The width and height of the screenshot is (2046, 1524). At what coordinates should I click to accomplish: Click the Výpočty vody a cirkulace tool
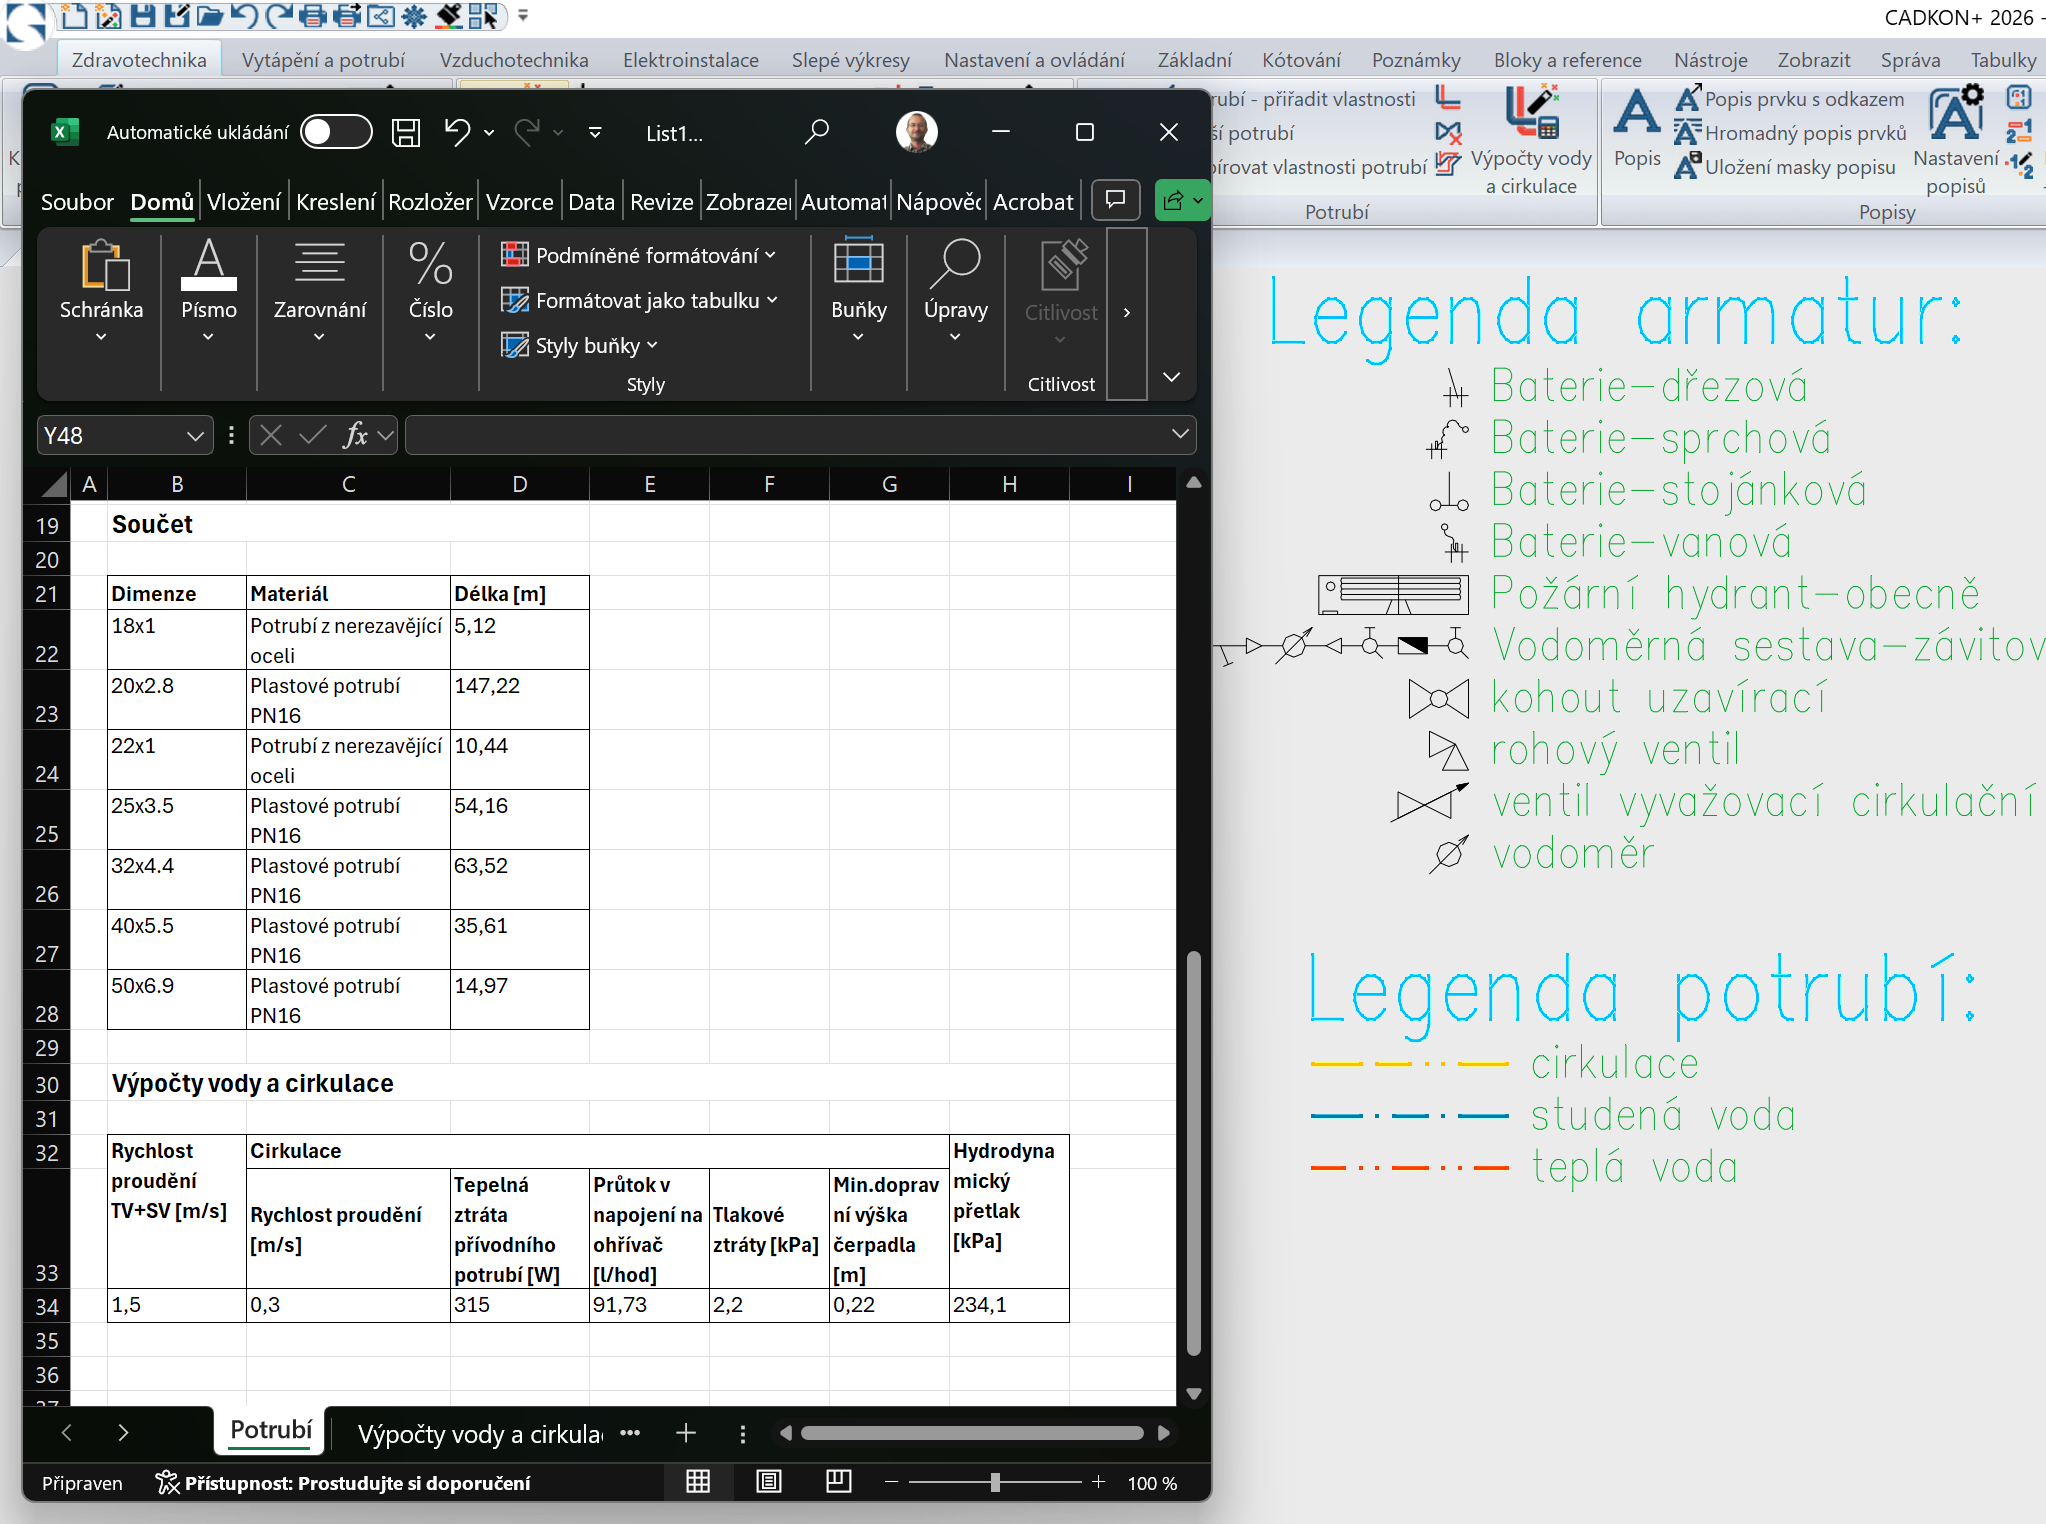(1531, 141)
